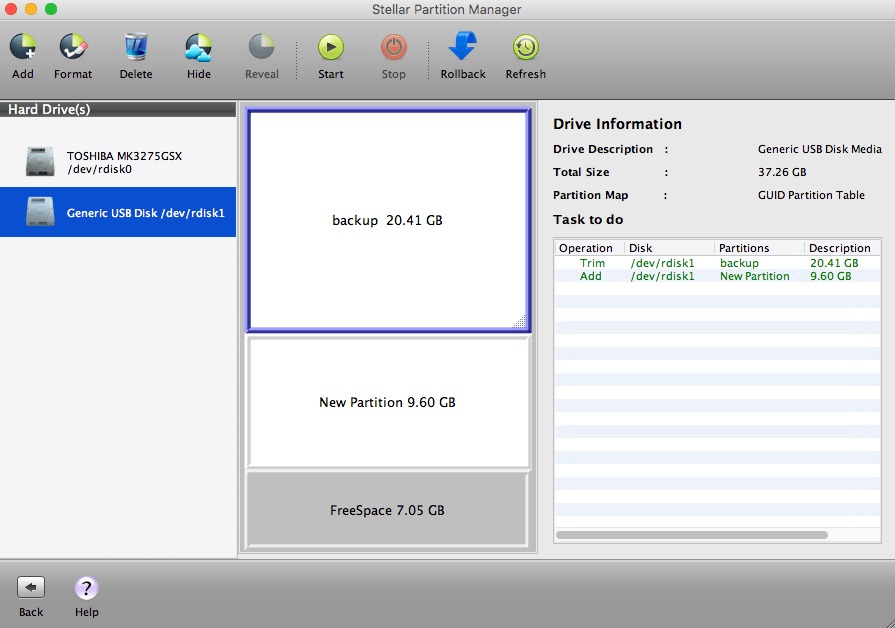Select the backup 20.41 GB partition
Image resolution: width=895 pixels, height=628 pixels.
pyautogui.click(x=388, y=220)
